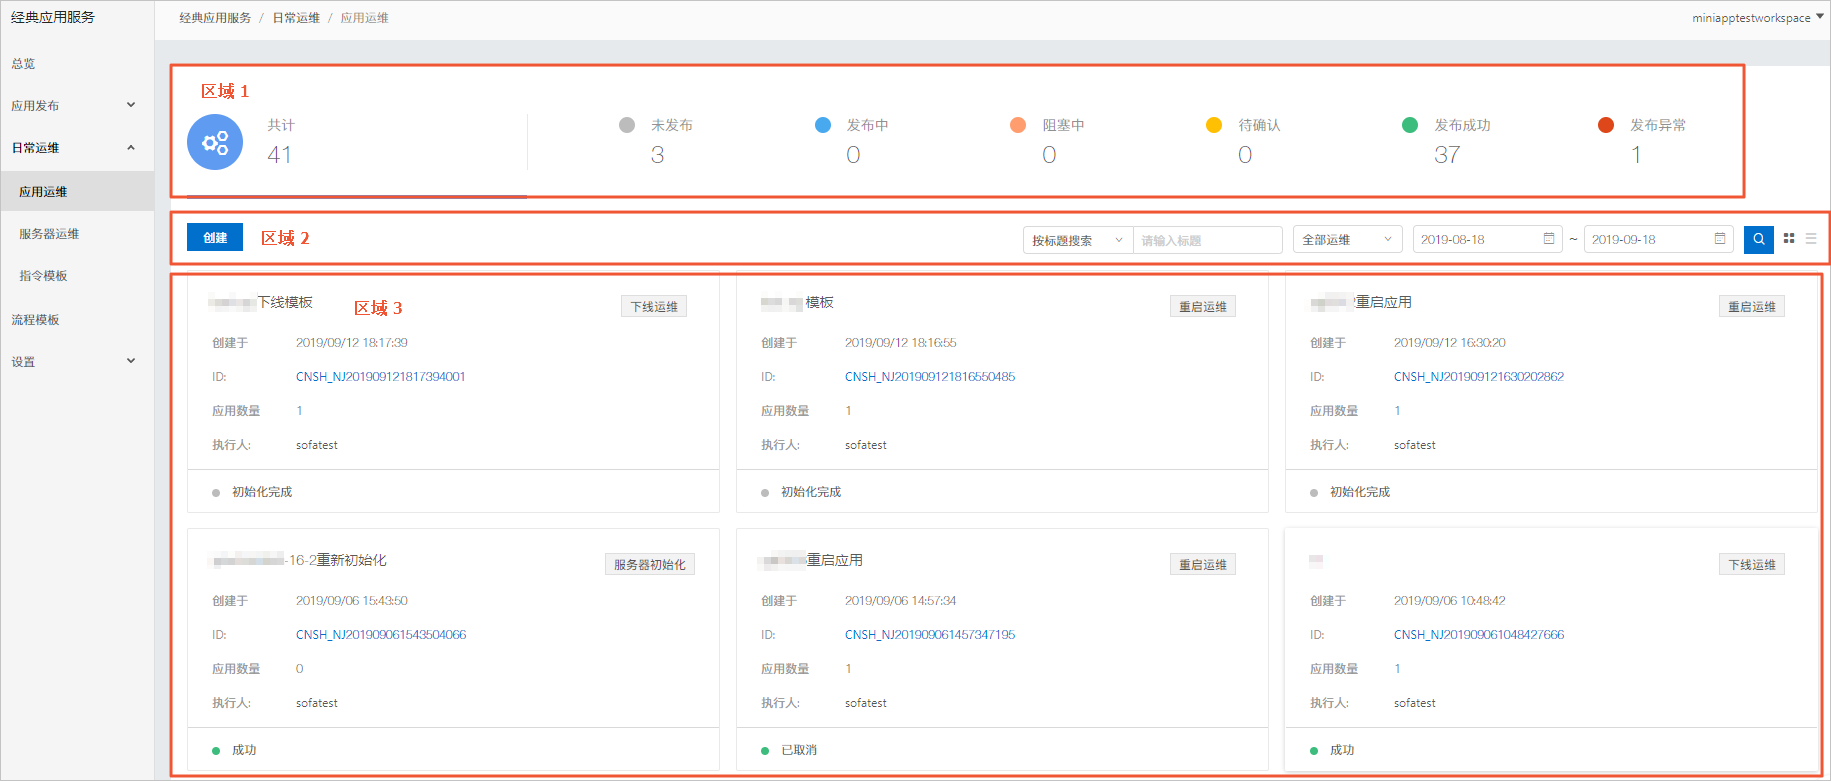The image size is (1831, 781).
Task: Open ID CNSH_NJ201909121630202862 link
Action: tap(1479, 377)
